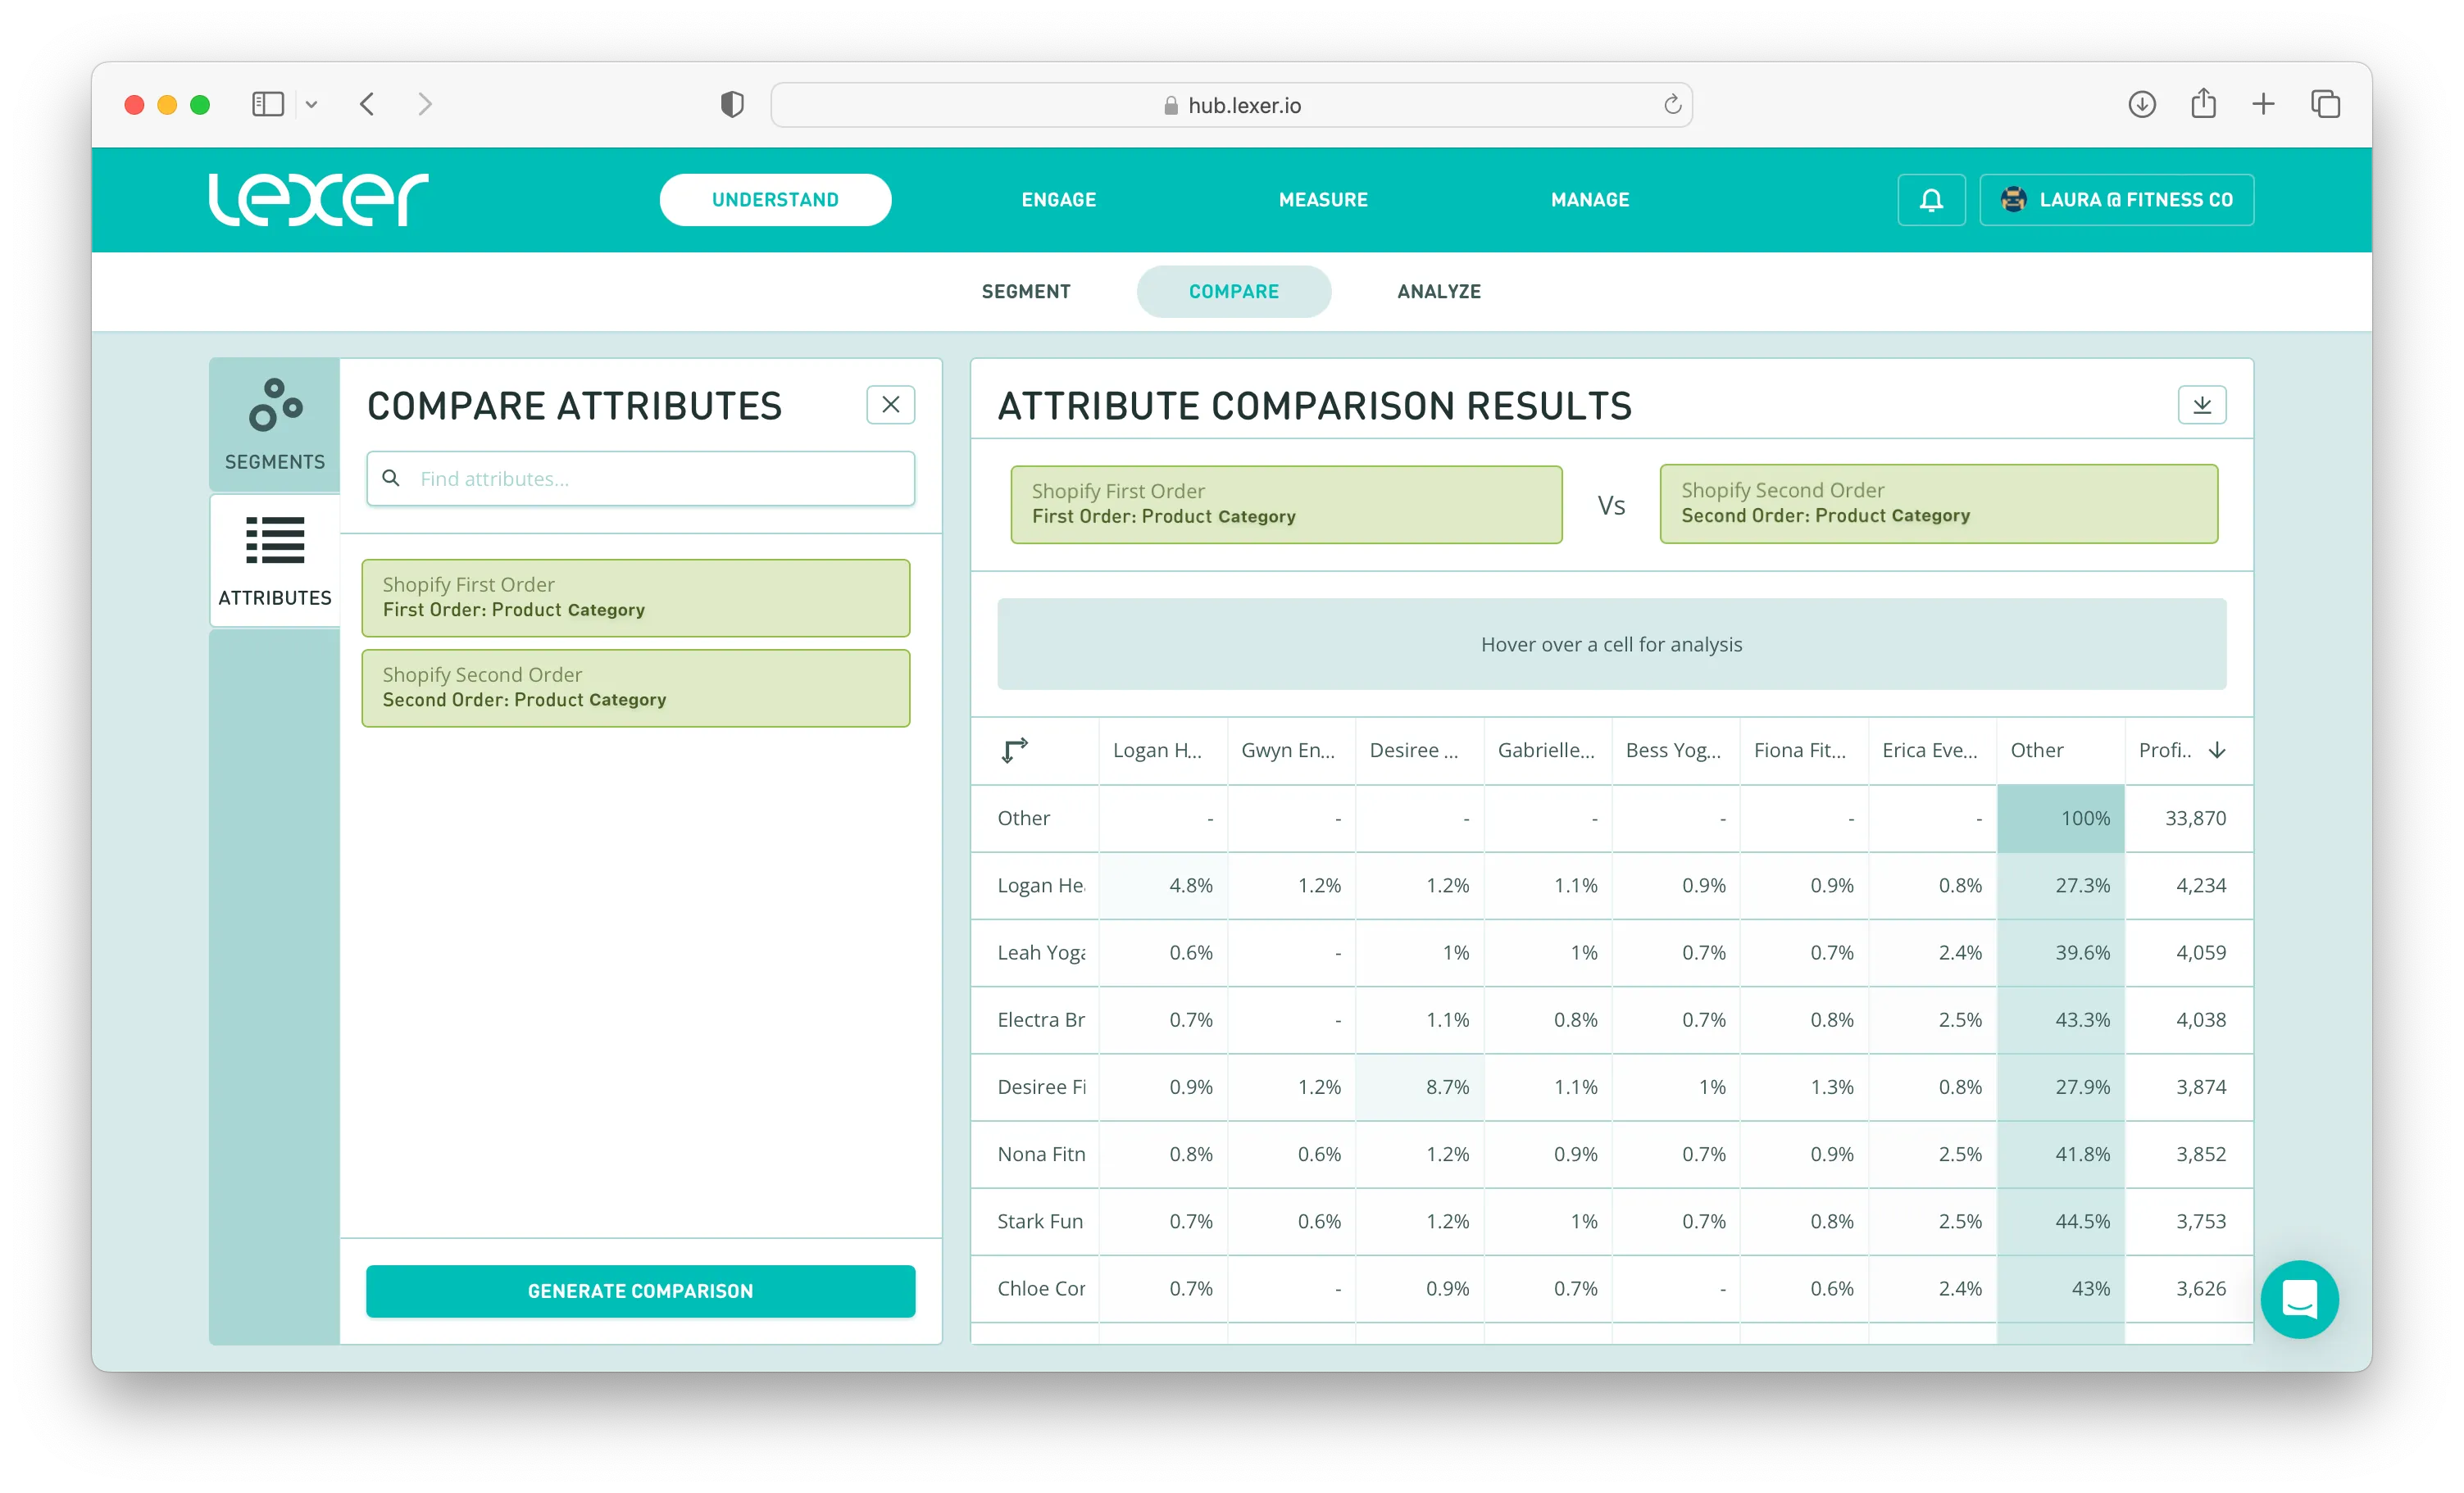Image resolution: width=2464 pixels, height=1493 pixels.
Task: Close the Compare Attributes panel
Action: pos(890,405)
